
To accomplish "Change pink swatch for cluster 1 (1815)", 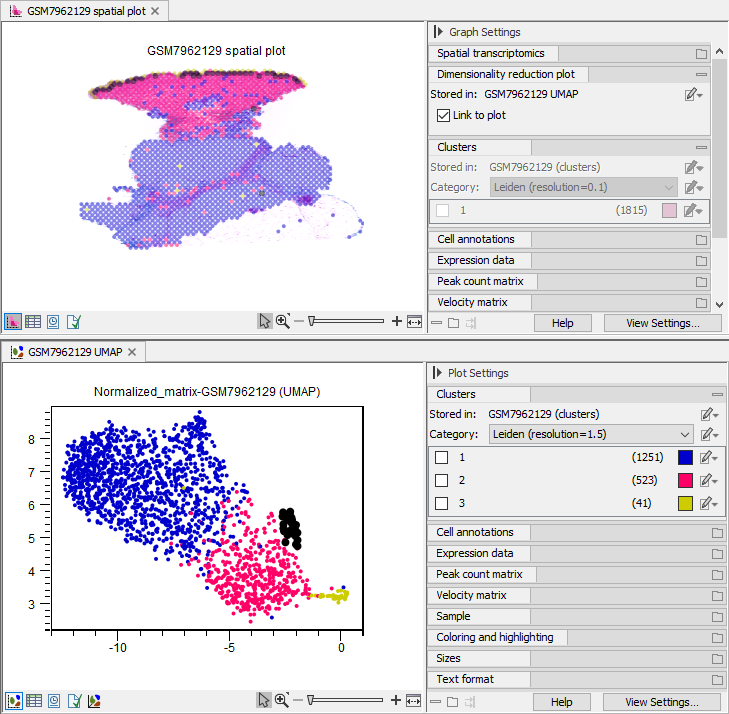I will pyautogui.click(x=669, y=211).
